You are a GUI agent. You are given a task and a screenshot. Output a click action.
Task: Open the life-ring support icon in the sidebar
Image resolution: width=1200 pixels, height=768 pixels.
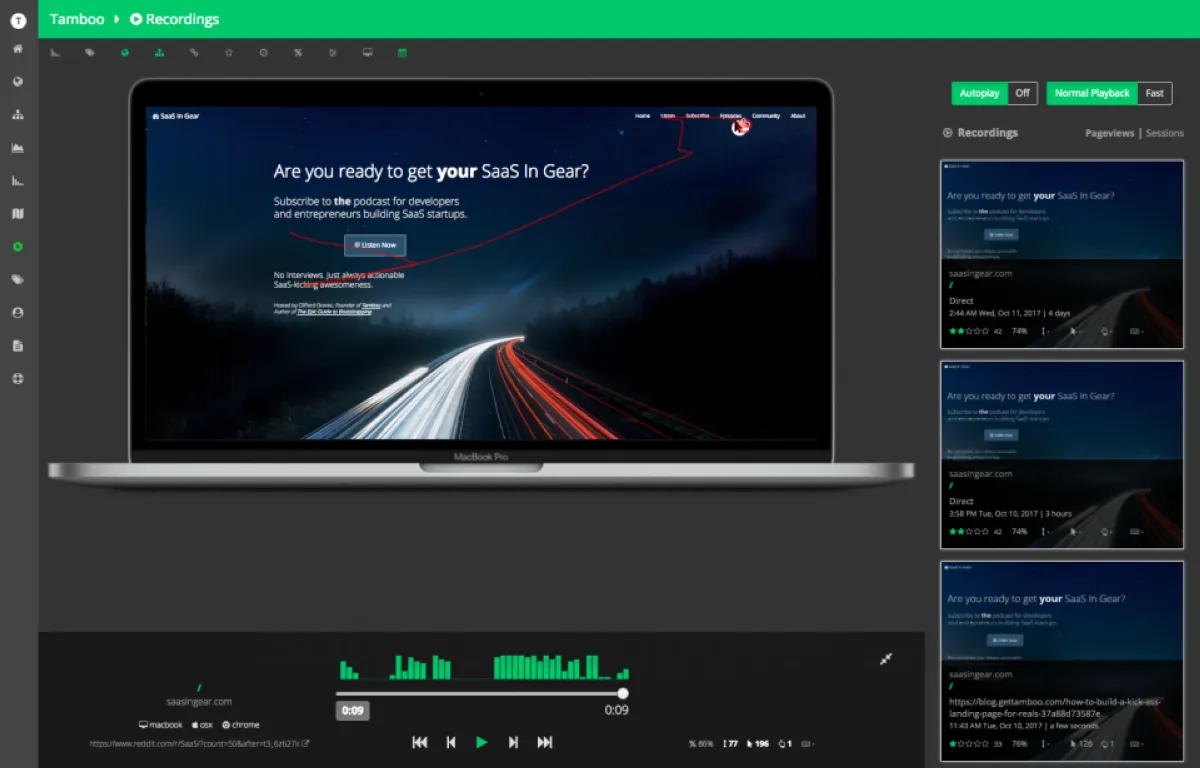tap(18, 379)
